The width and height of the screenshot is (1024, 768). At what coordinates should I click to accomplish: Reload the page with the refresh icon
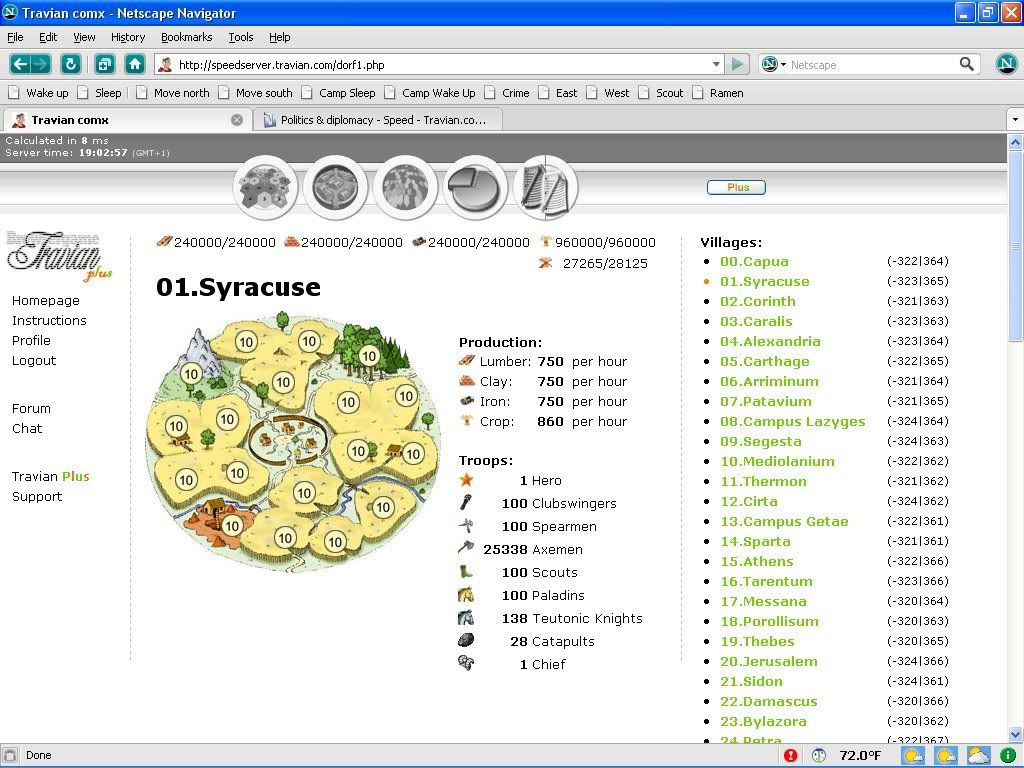point(71,64)
